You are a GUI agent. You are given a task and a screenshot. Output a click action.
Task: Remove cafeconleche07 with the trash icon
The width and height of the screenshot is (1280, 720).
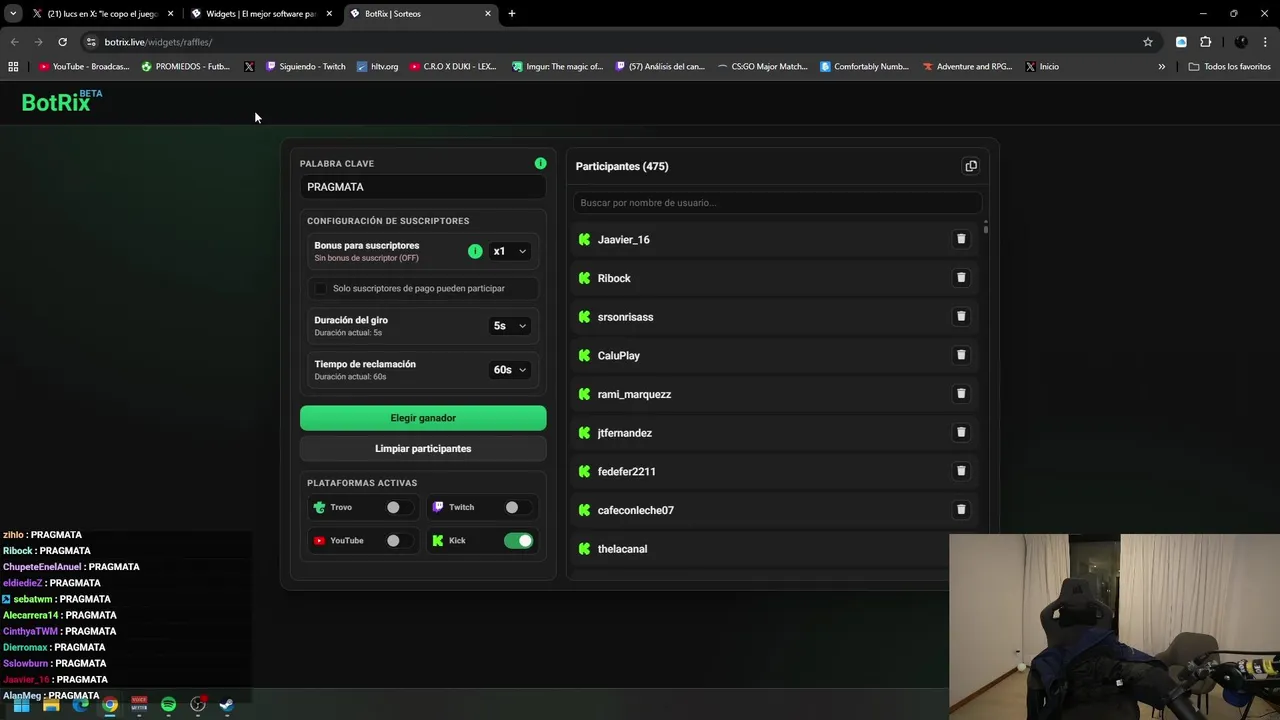click(x=961, y=509)
